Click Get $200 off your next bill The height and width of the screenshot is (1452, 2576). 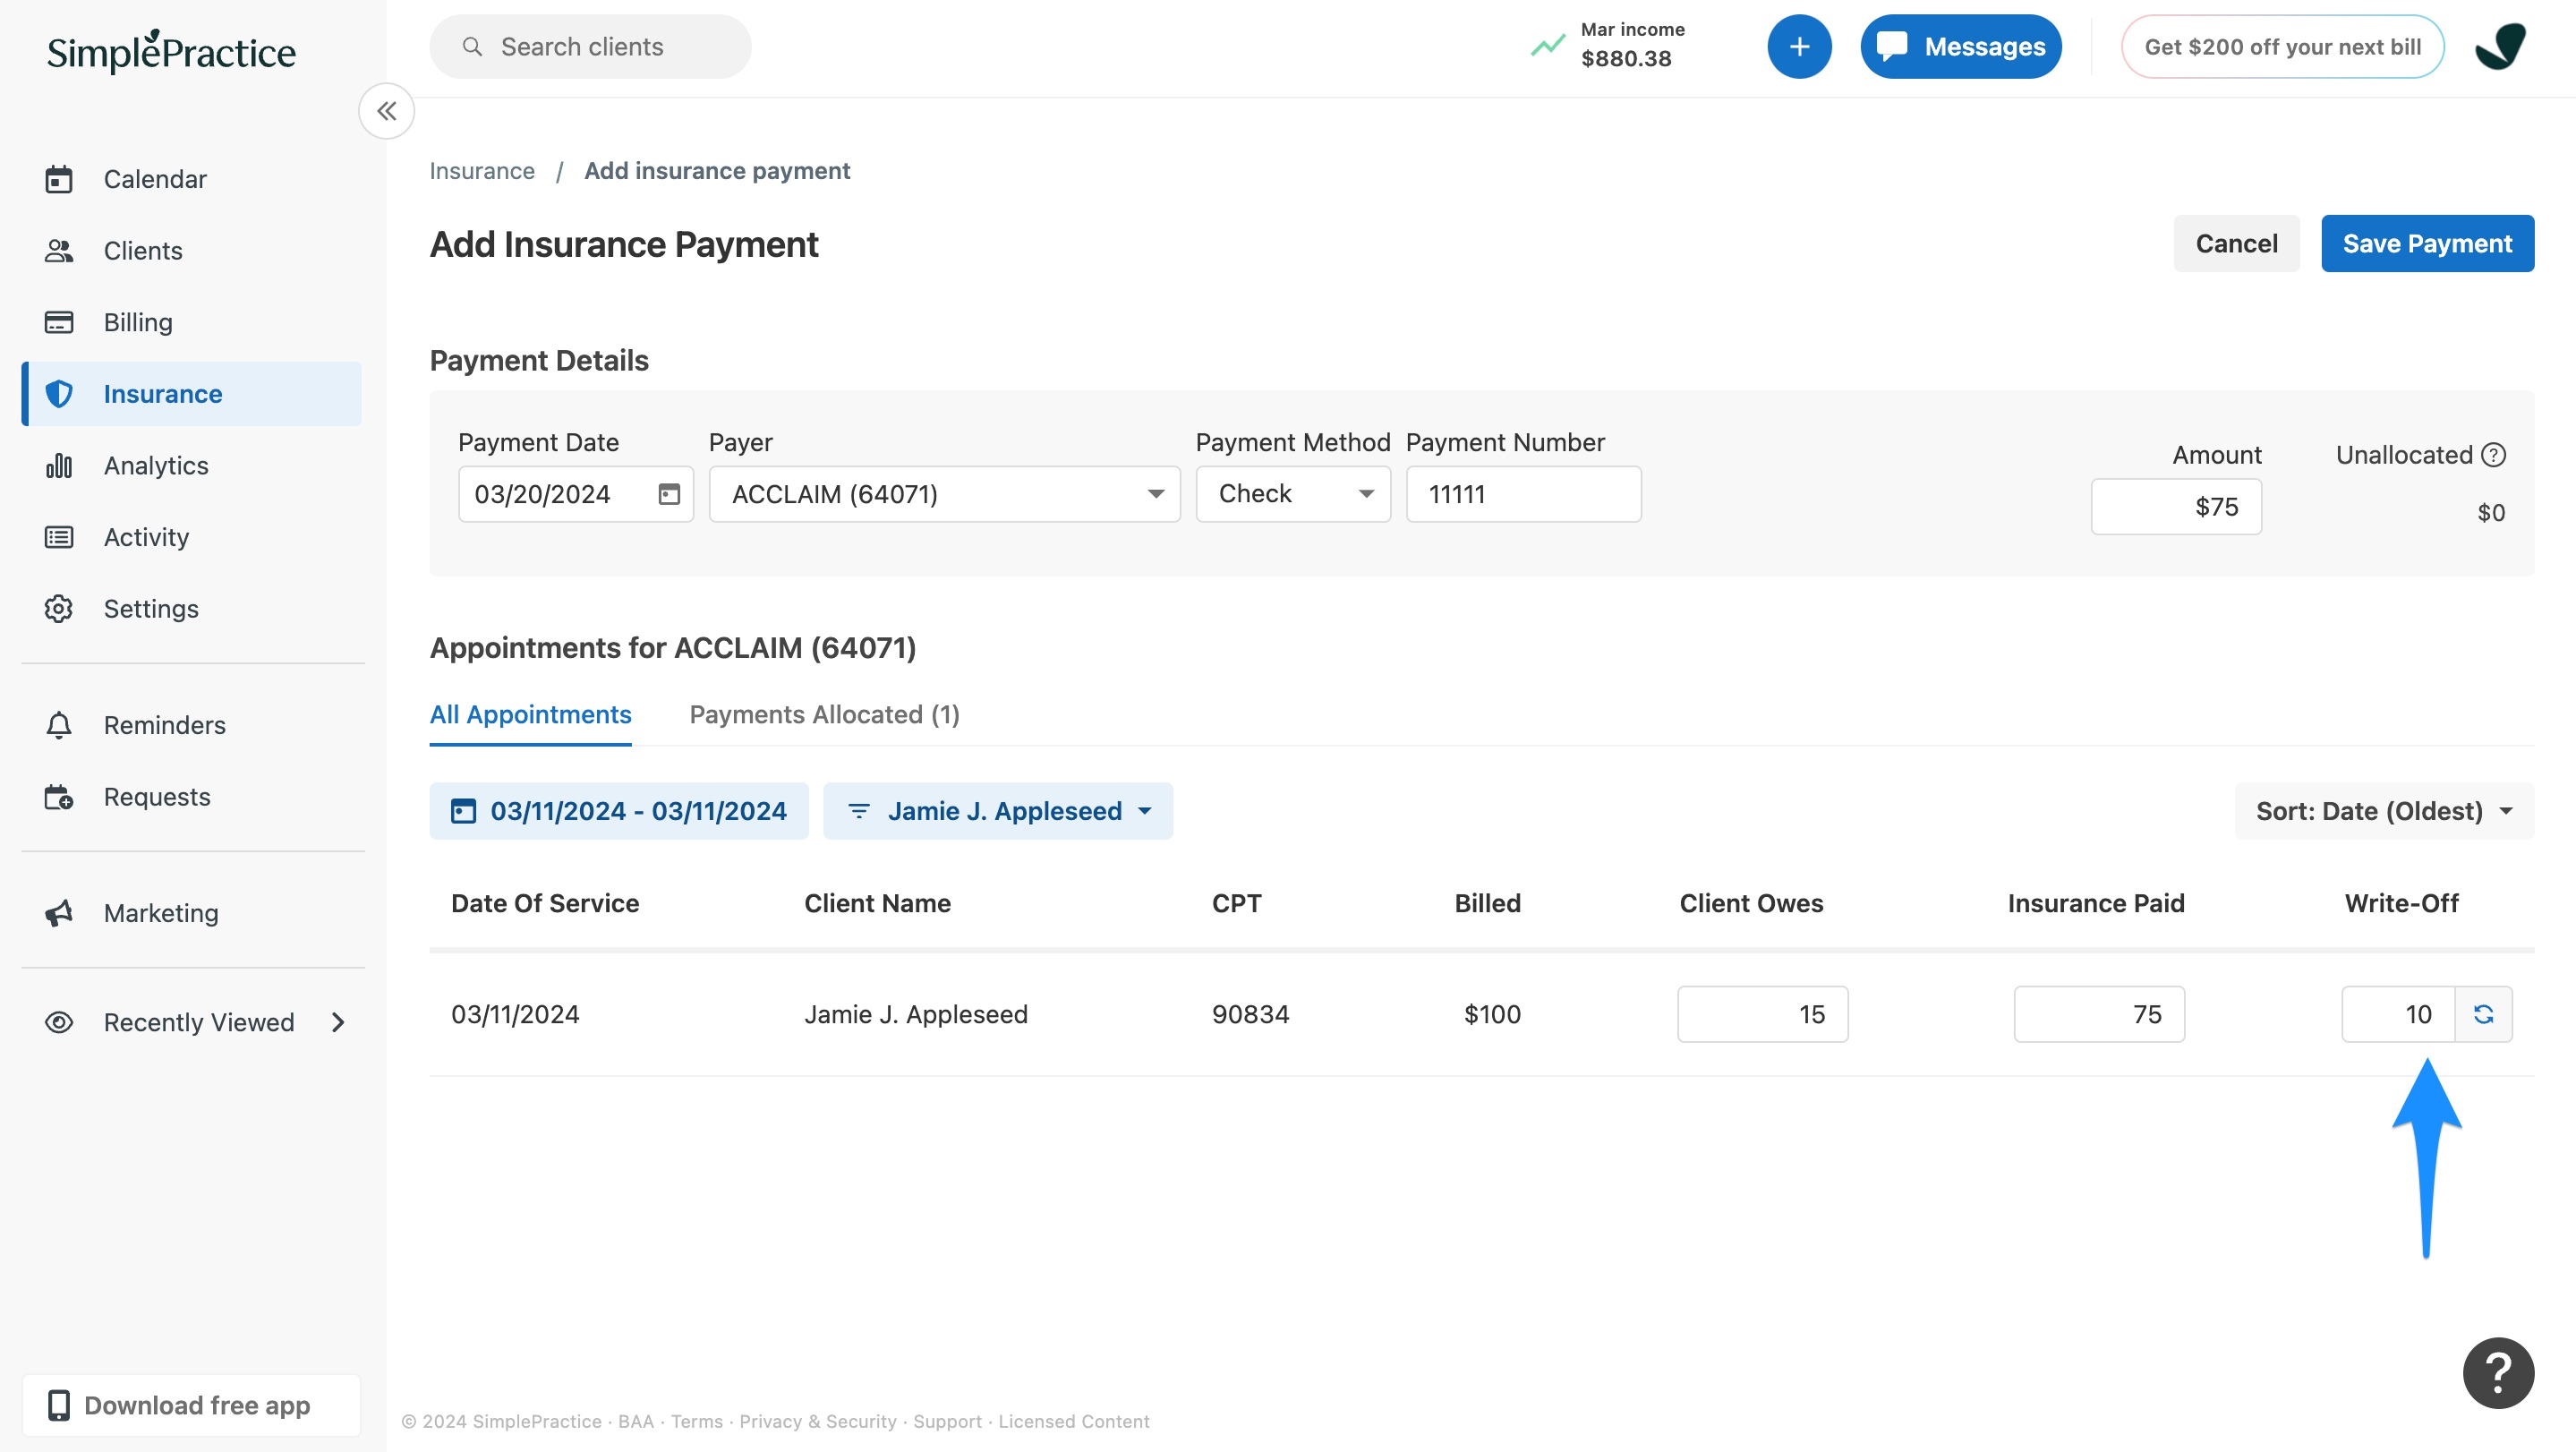click(2282, 46)
